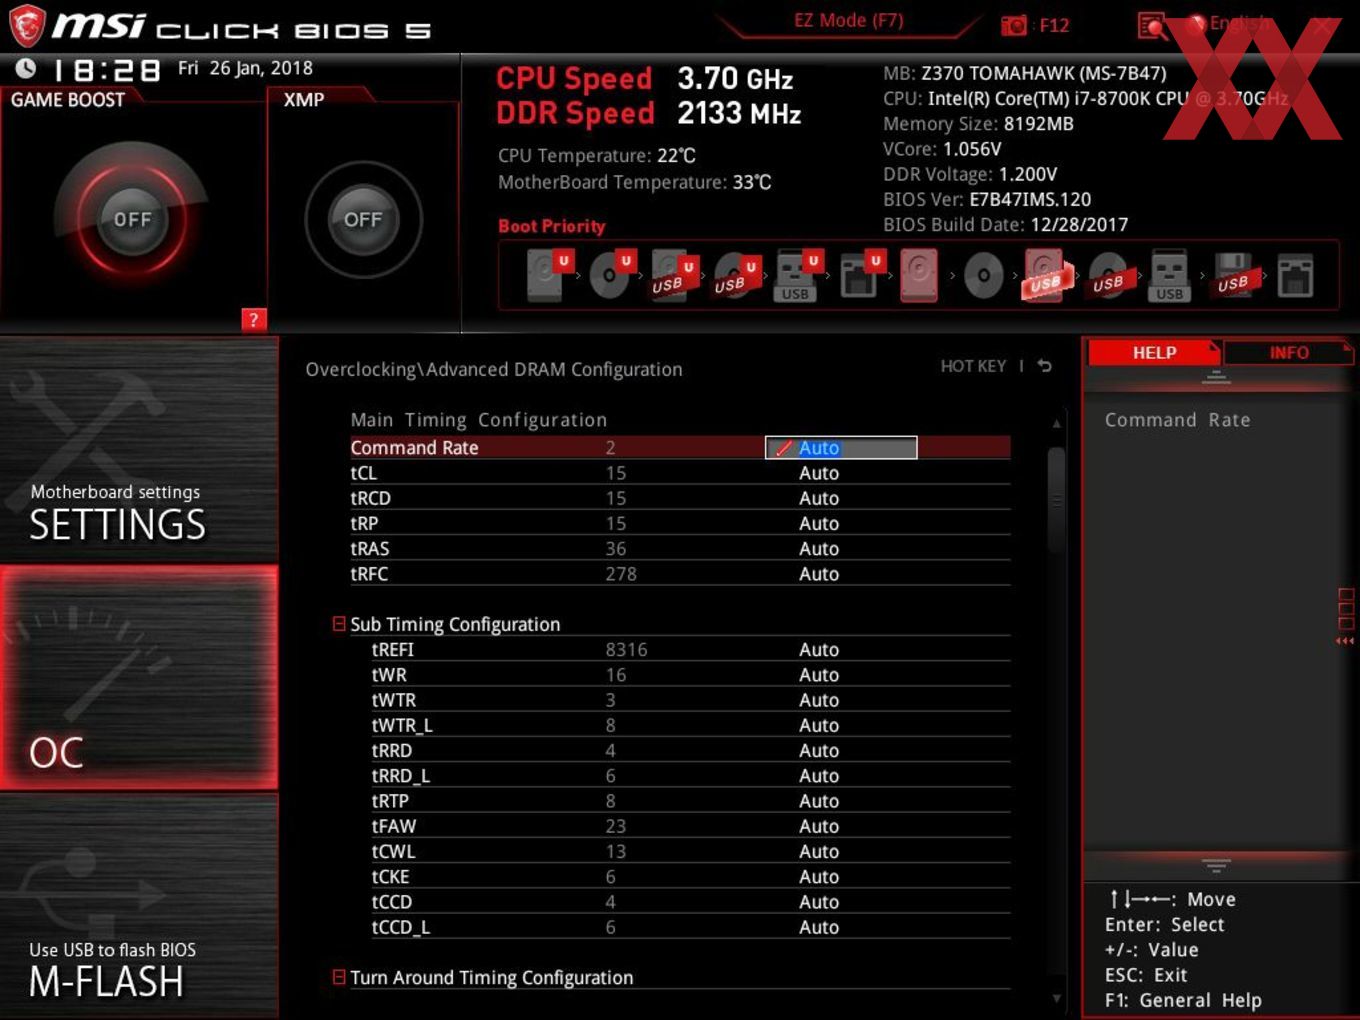
Task: Select the highlighted legacy USB hard disk icon
Action: tap(1046, 275)
